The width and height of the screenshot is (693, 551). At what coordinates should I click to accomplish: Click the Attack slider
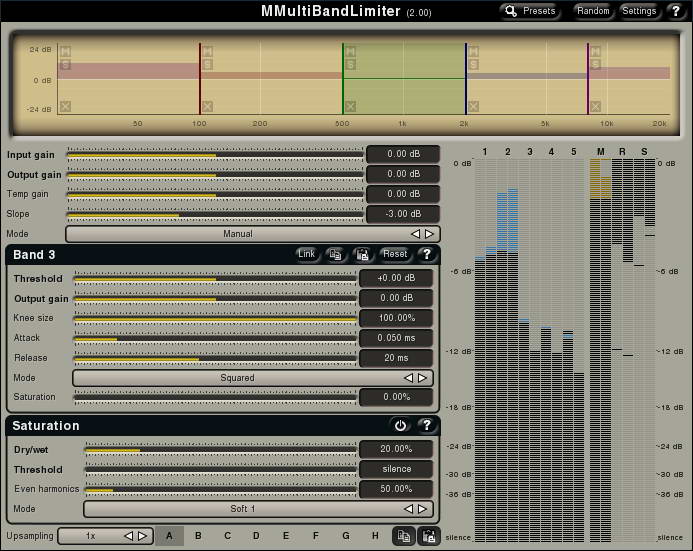pos(215,338)
